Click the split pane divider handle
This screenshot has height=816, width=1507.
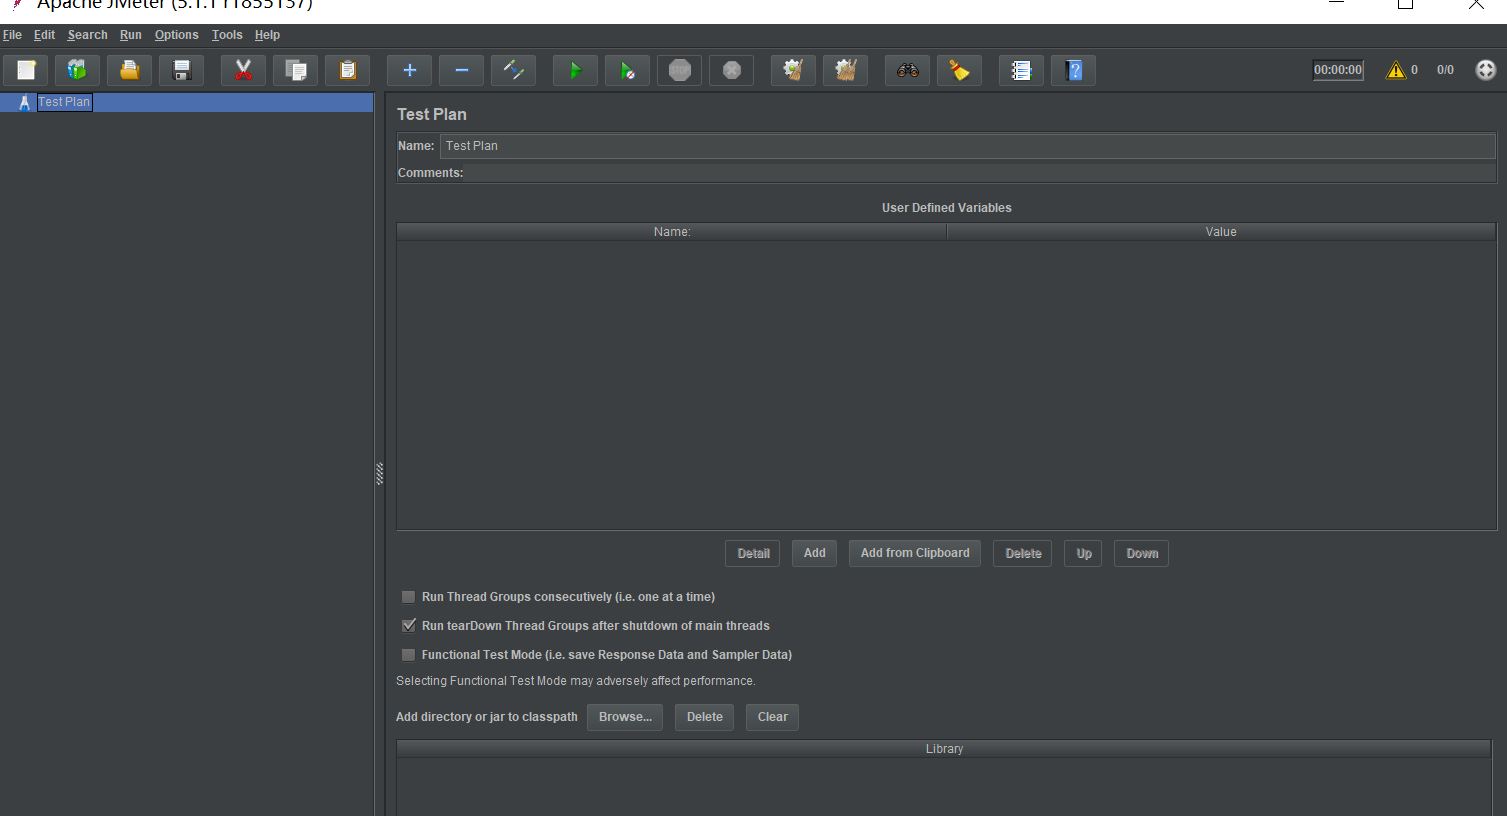click(380, 474)
